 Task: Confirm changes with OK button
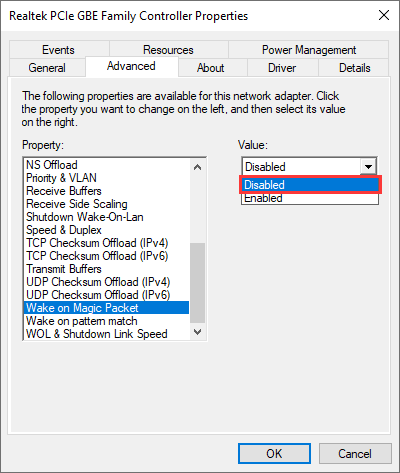click(x=274, y=453)
